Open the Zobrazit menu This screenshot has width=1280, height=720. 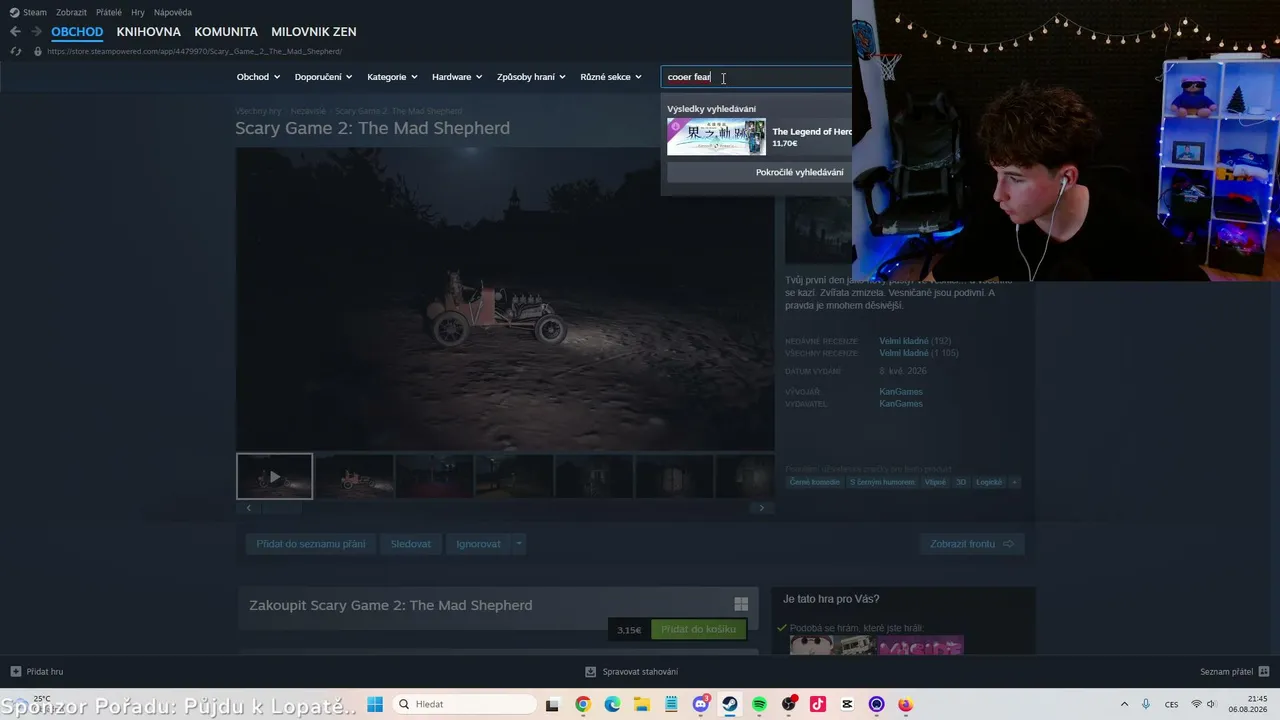point(71,12)
